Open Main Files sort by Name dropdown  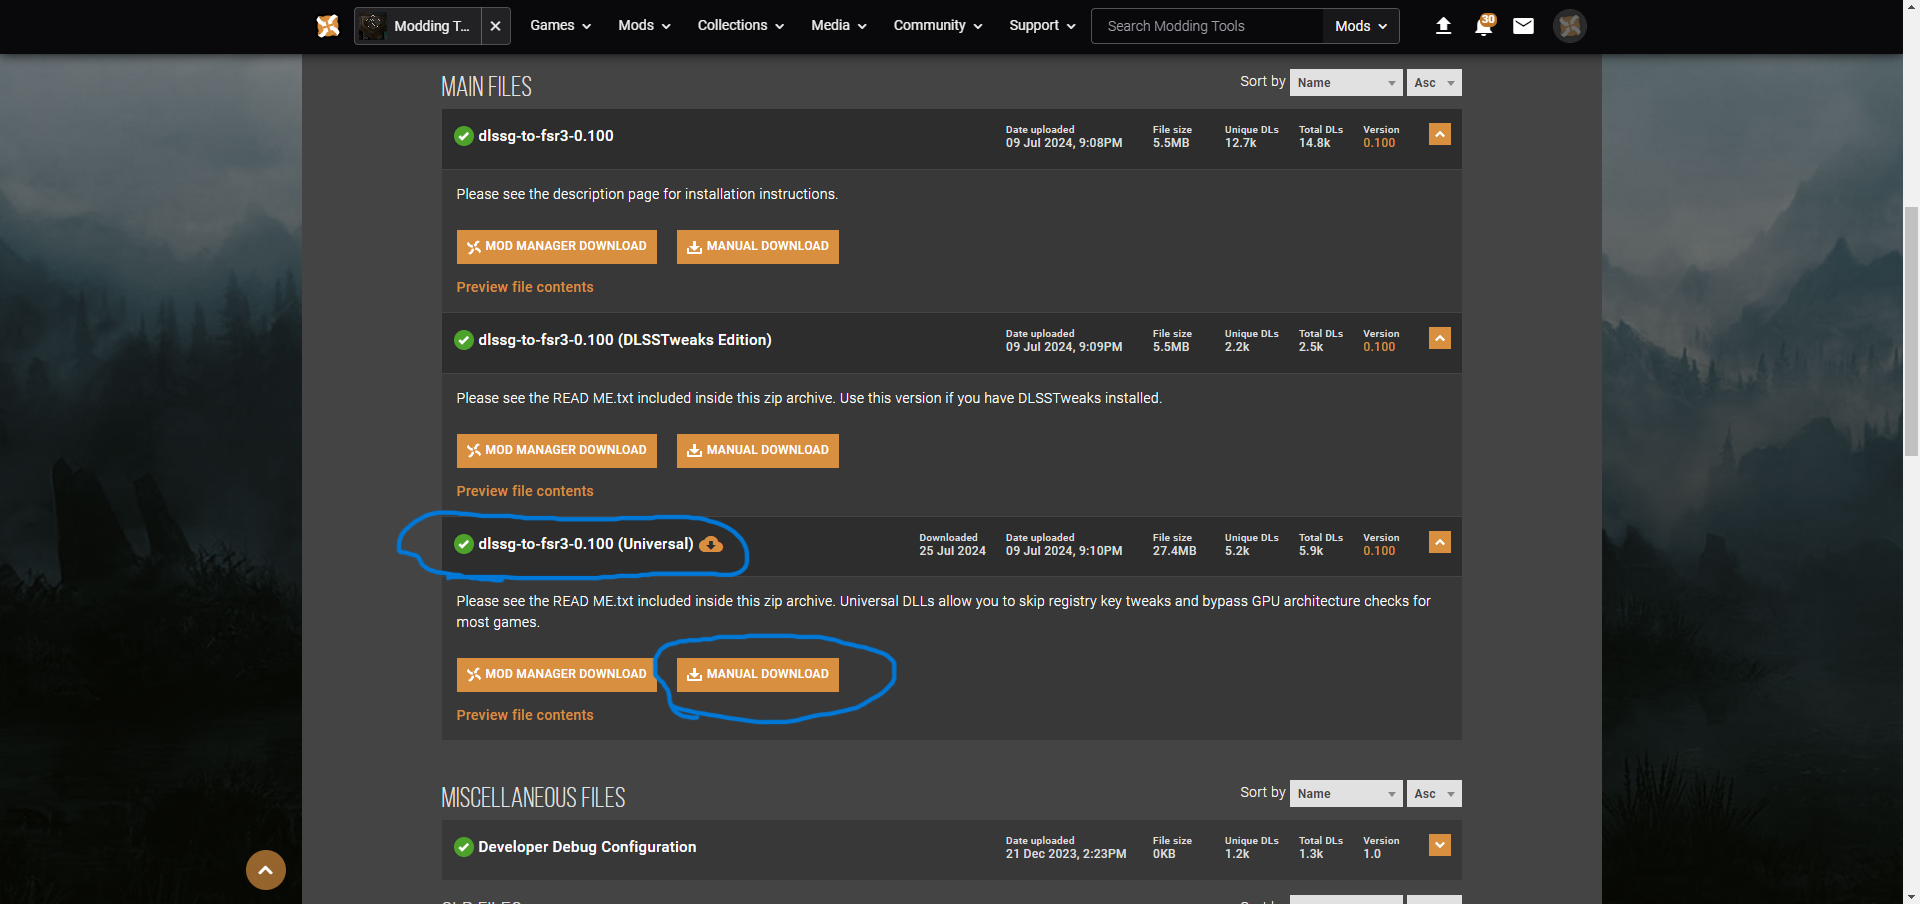[1346, 83]
